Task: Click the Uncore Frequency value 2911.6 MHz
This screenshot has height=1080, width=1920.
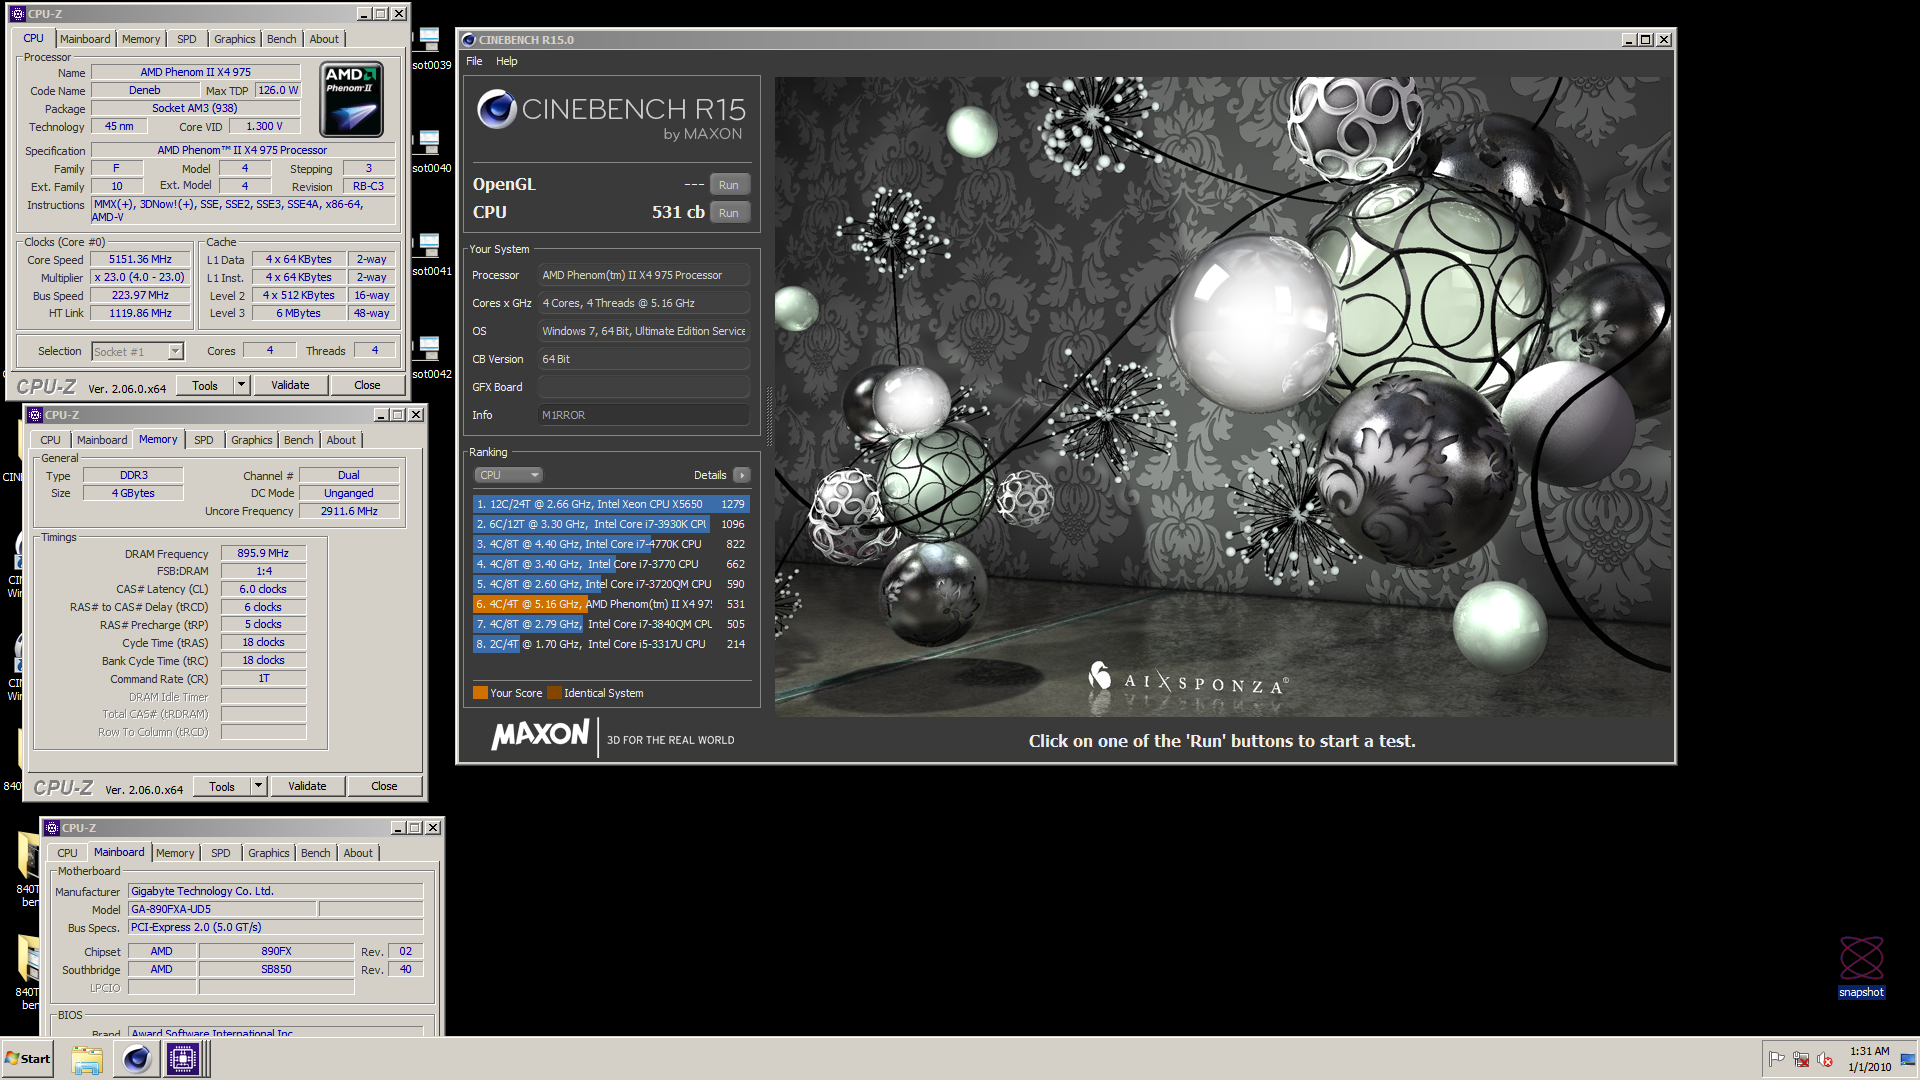Action: tap(349, 511)
